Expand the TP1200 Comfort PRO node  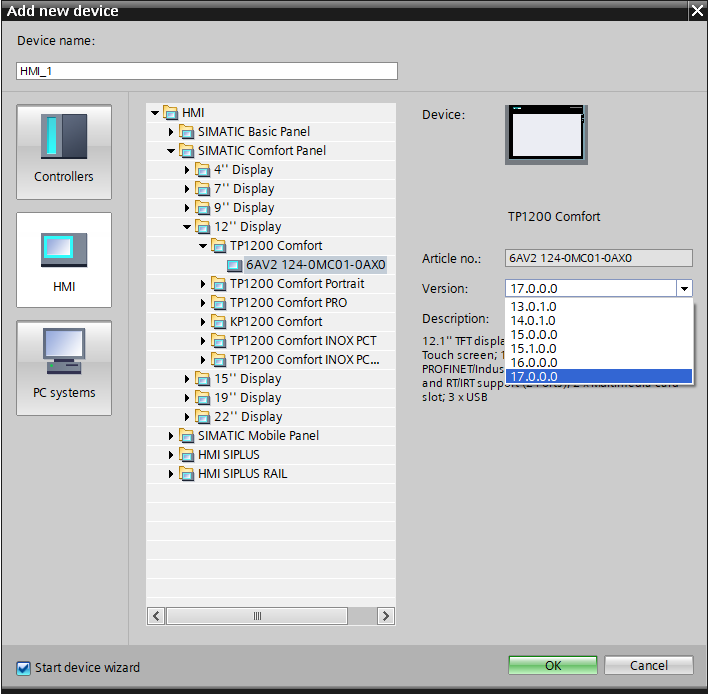(203, 302)
